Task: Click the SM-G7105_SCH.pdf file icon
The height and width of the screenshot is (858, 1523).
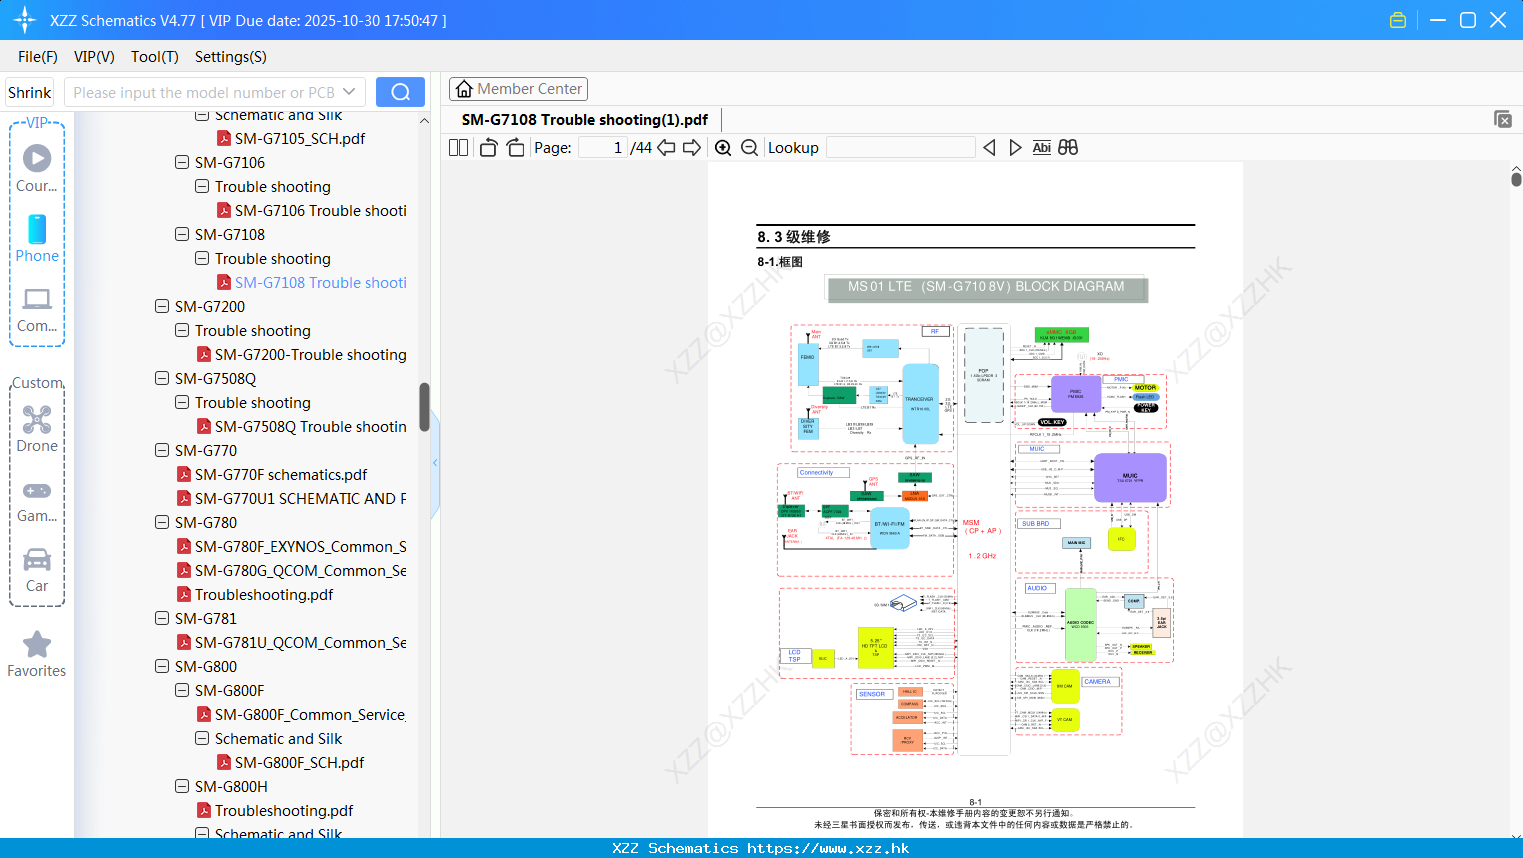Action: 224,138
